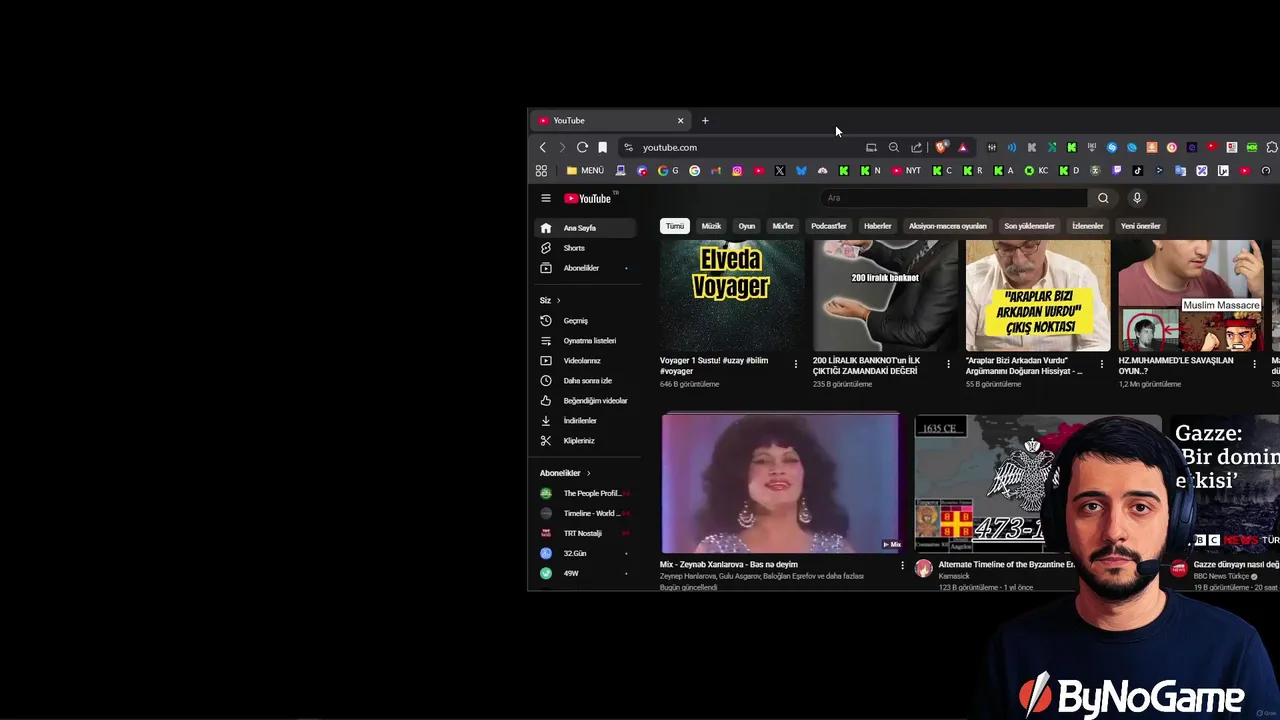This screenshot has width=1280, height=720.
Task: Click the bookmark icon beside reload
Action: pyautogui.click(x=602, y=147)
